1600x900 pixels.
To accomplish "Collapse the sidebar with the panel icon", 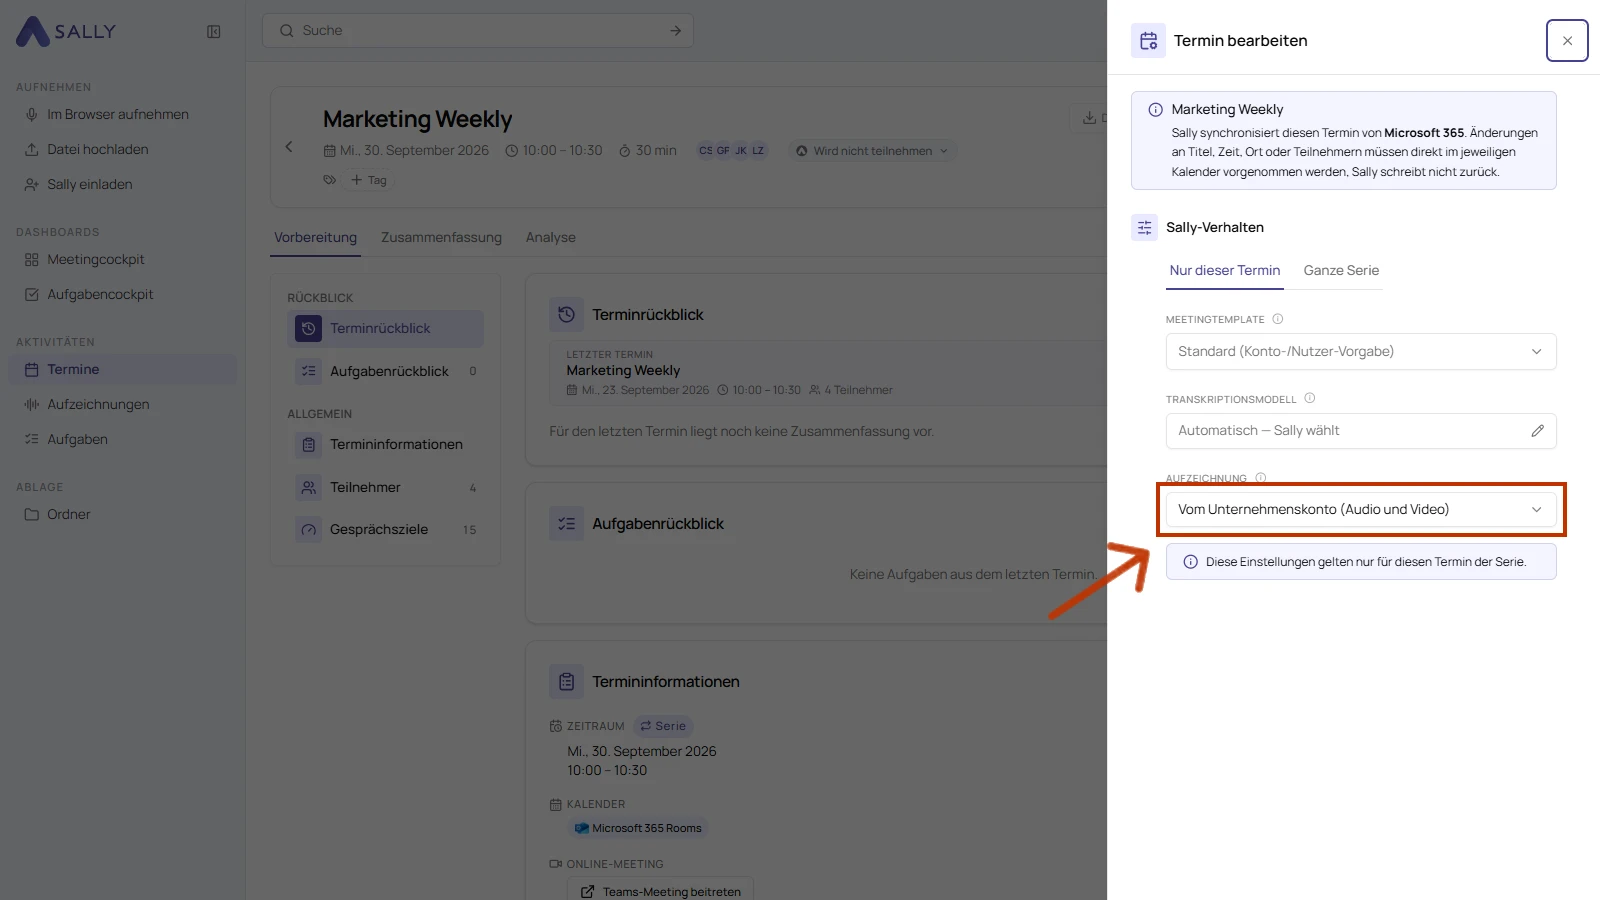I will pyautogui.click(x=213, y=32).
